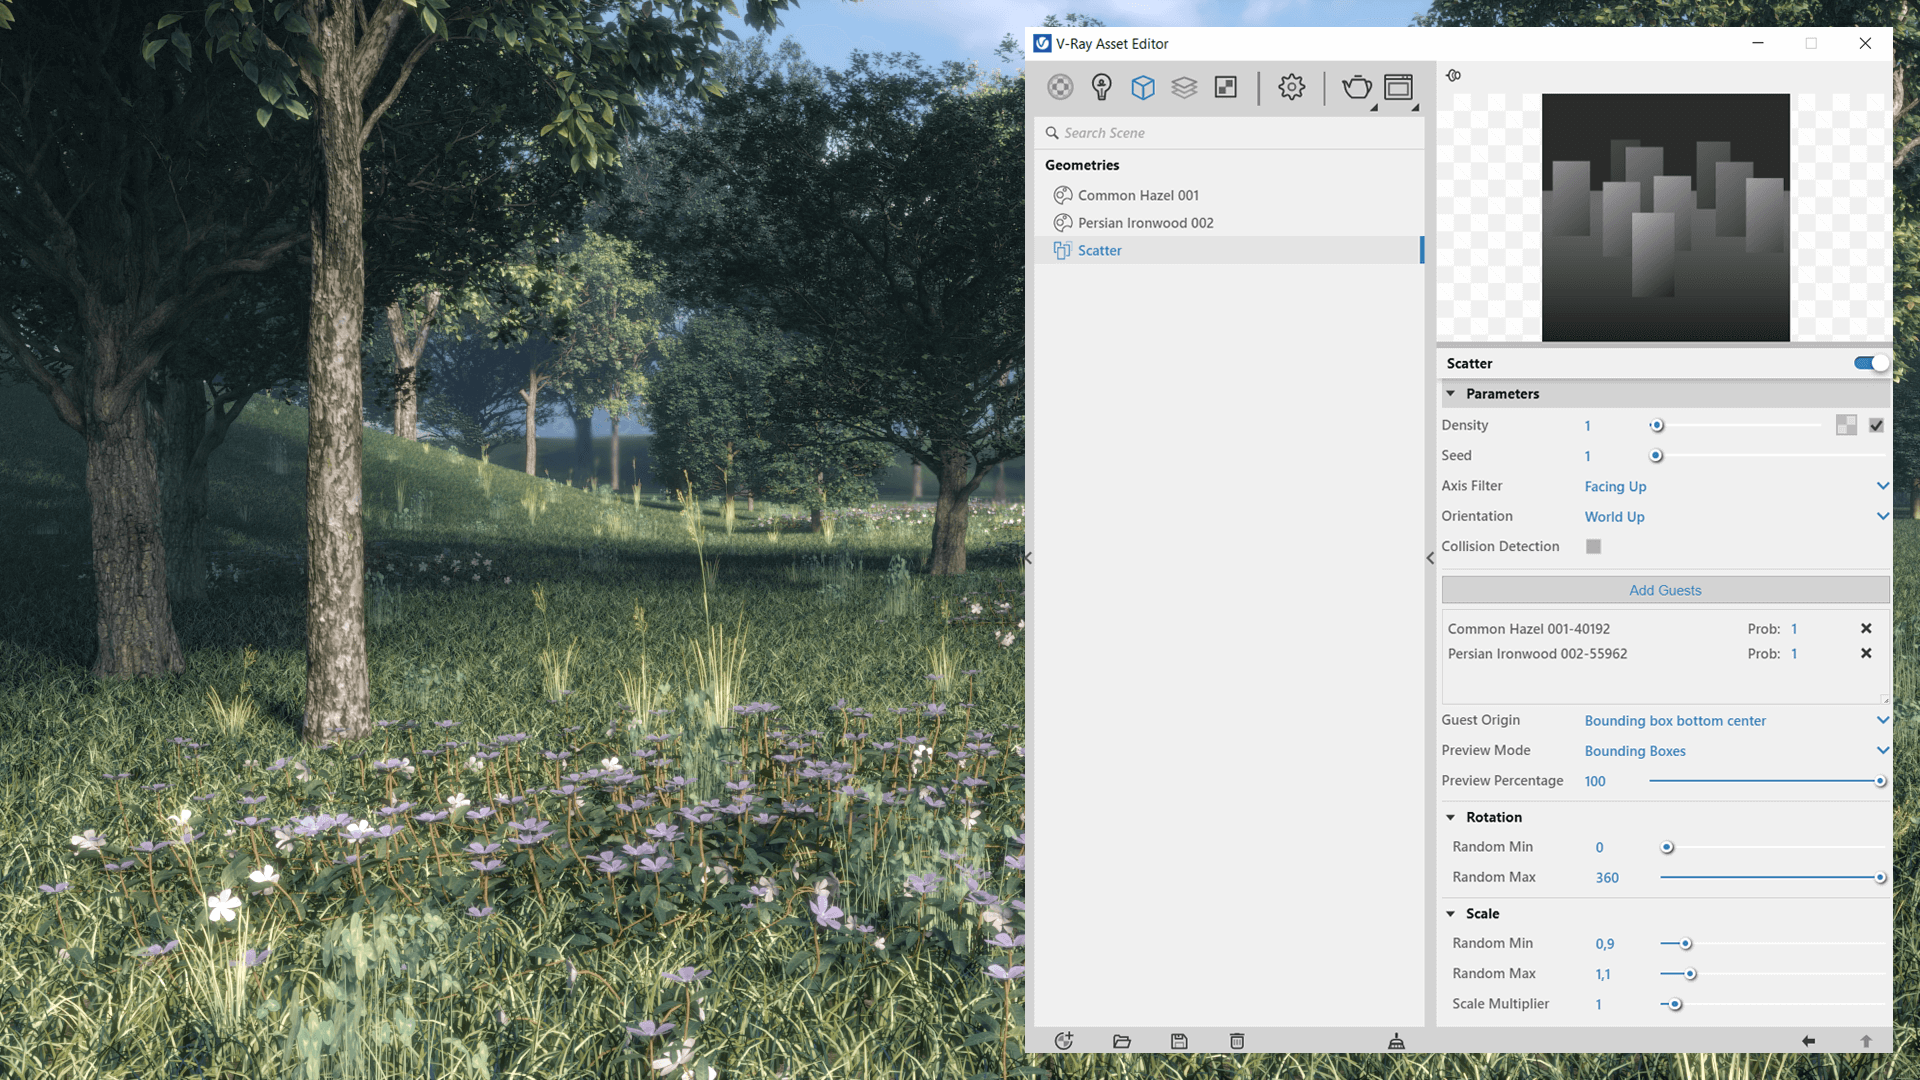Click the Rotation Random Max slider
1920x1080 pixels.
click(x=1772, y=877)
